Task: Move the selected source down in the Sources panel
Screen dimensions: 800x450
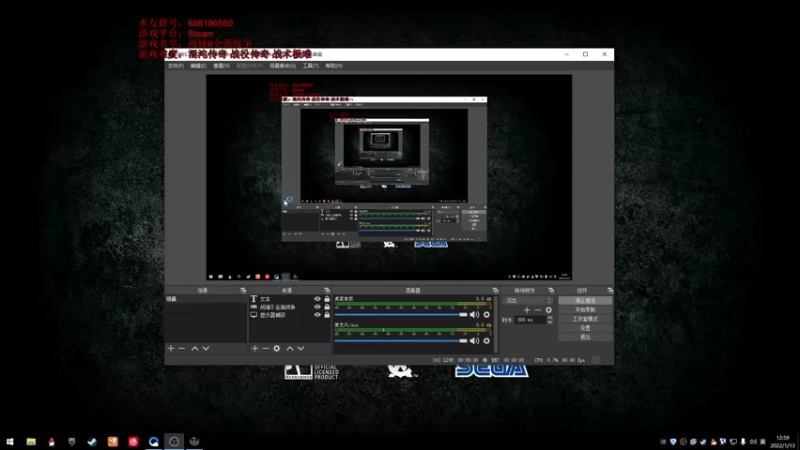Action: pos(301,348)
